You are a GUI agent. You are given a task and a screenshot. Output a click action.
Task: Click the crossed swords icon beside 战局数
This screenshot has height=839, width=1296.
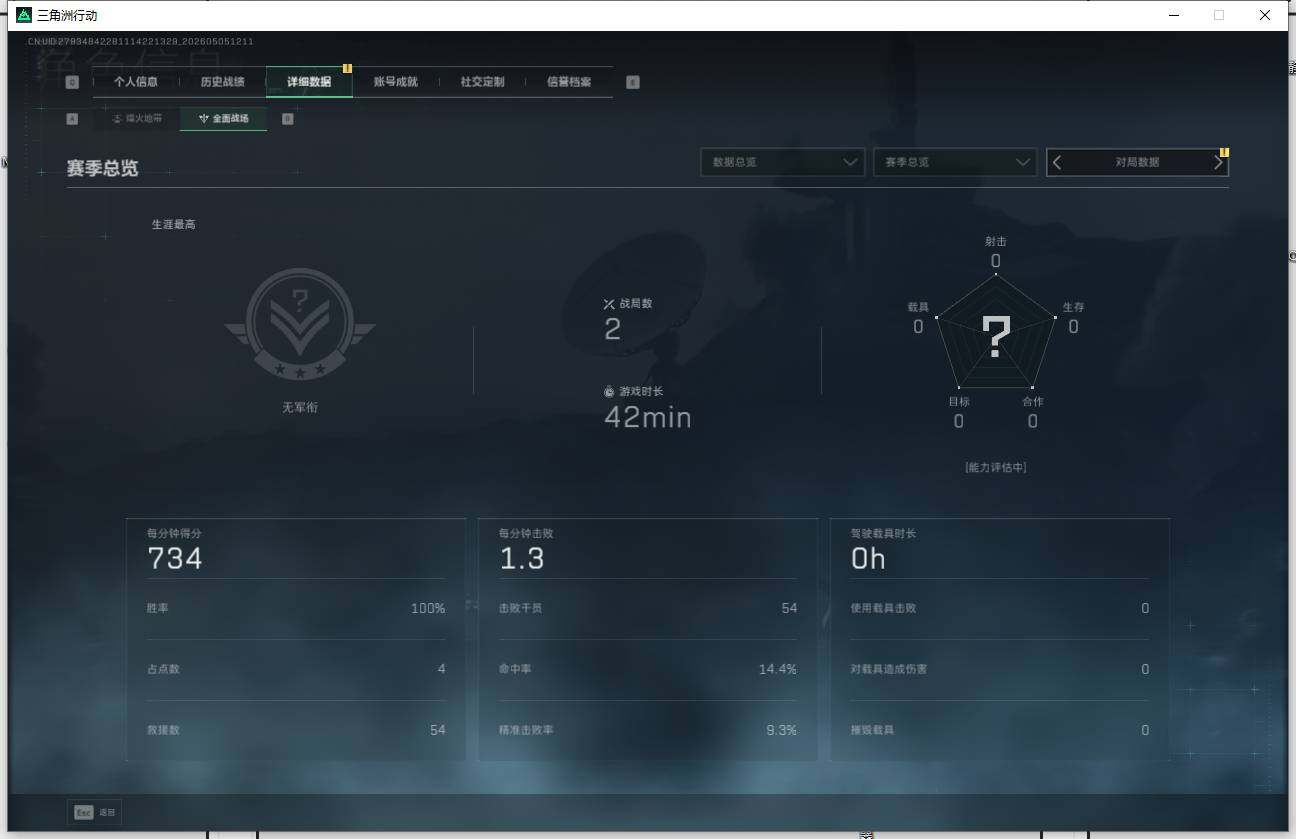[609, 304]
